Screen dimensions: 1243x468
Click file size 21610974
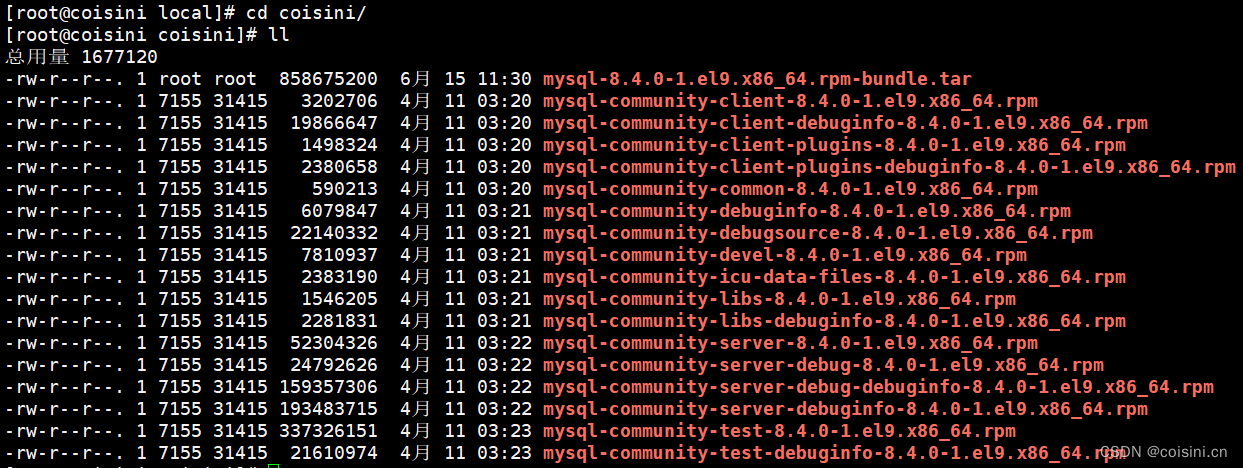coord(334,453)
